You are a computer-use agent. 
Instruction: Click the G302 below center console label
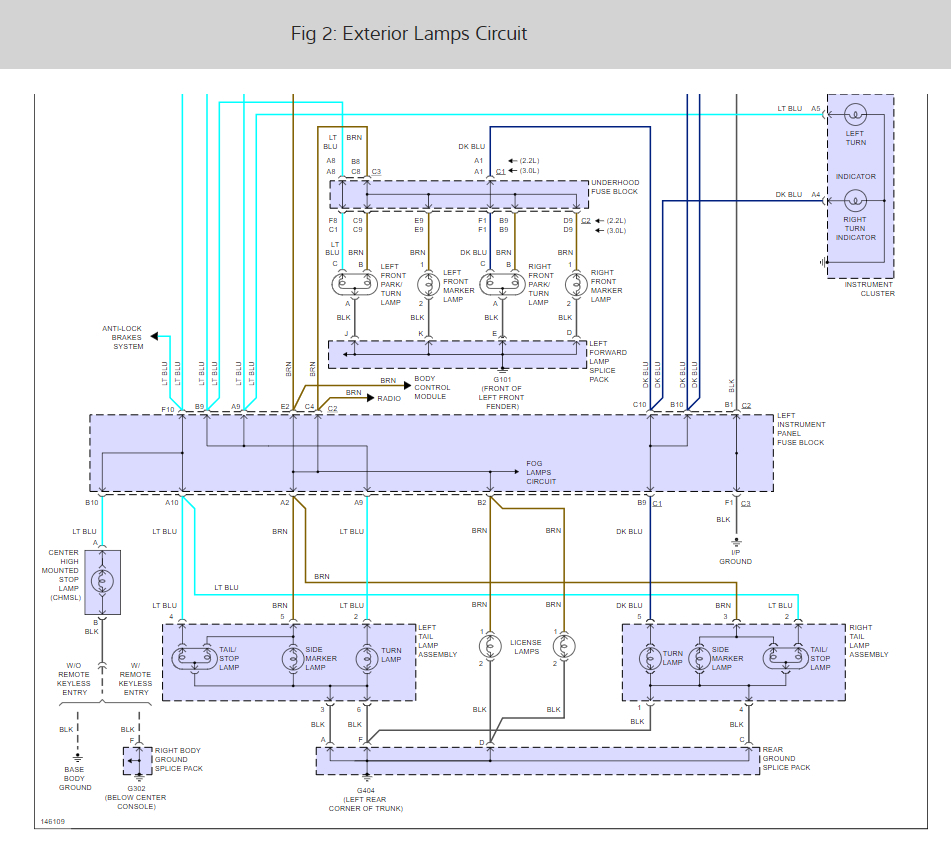point(136,797)
